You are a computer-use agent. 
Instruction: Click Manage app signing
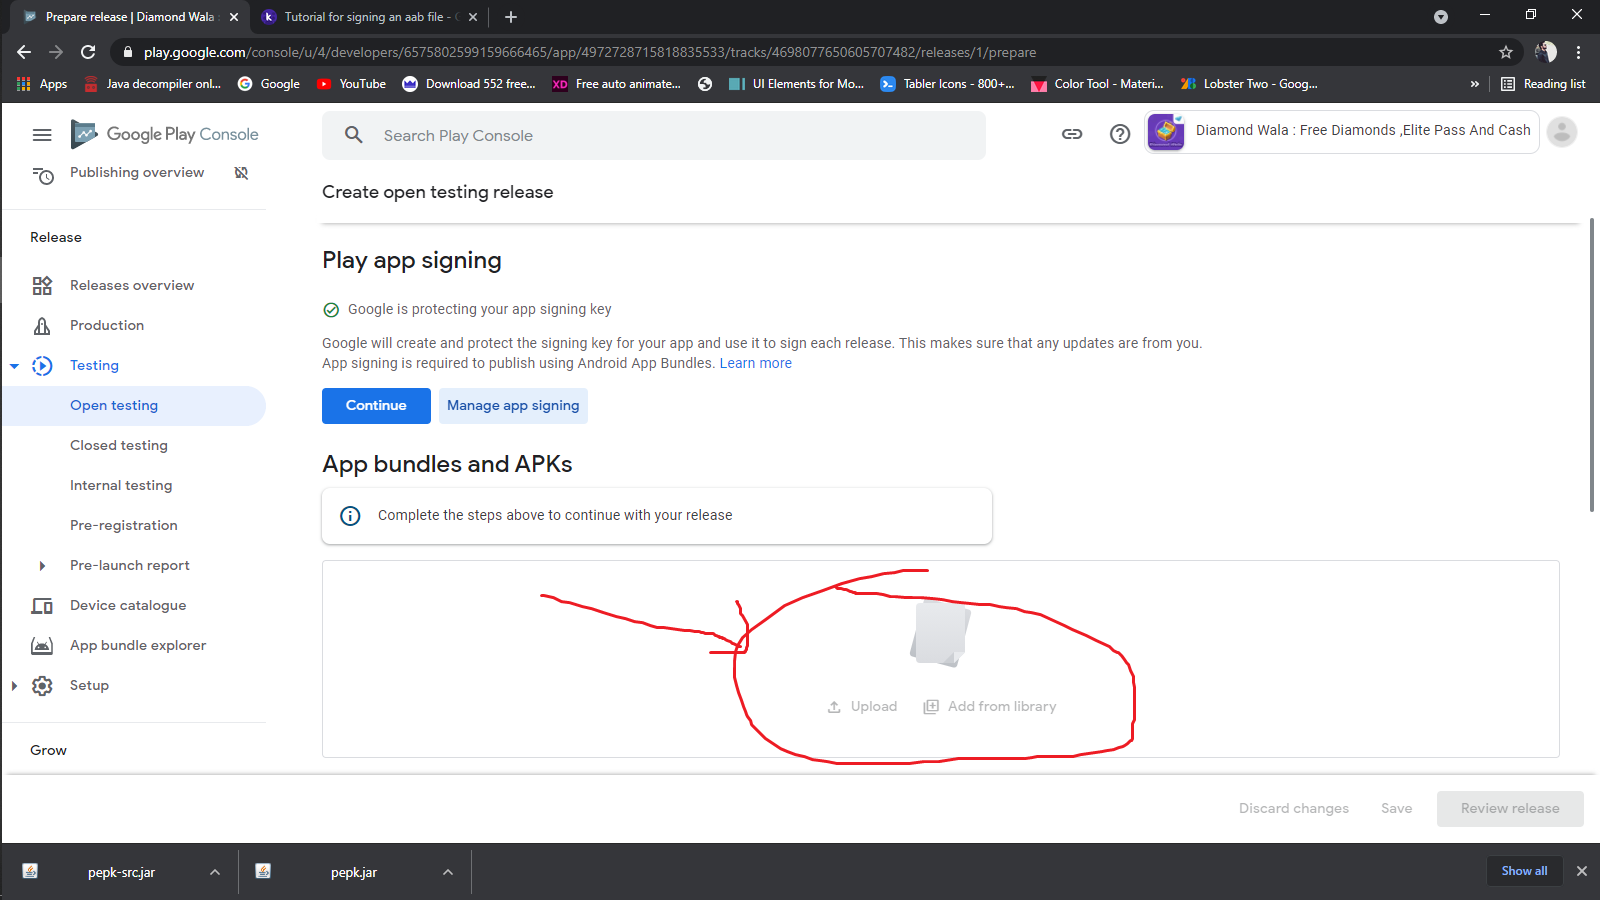513,406
